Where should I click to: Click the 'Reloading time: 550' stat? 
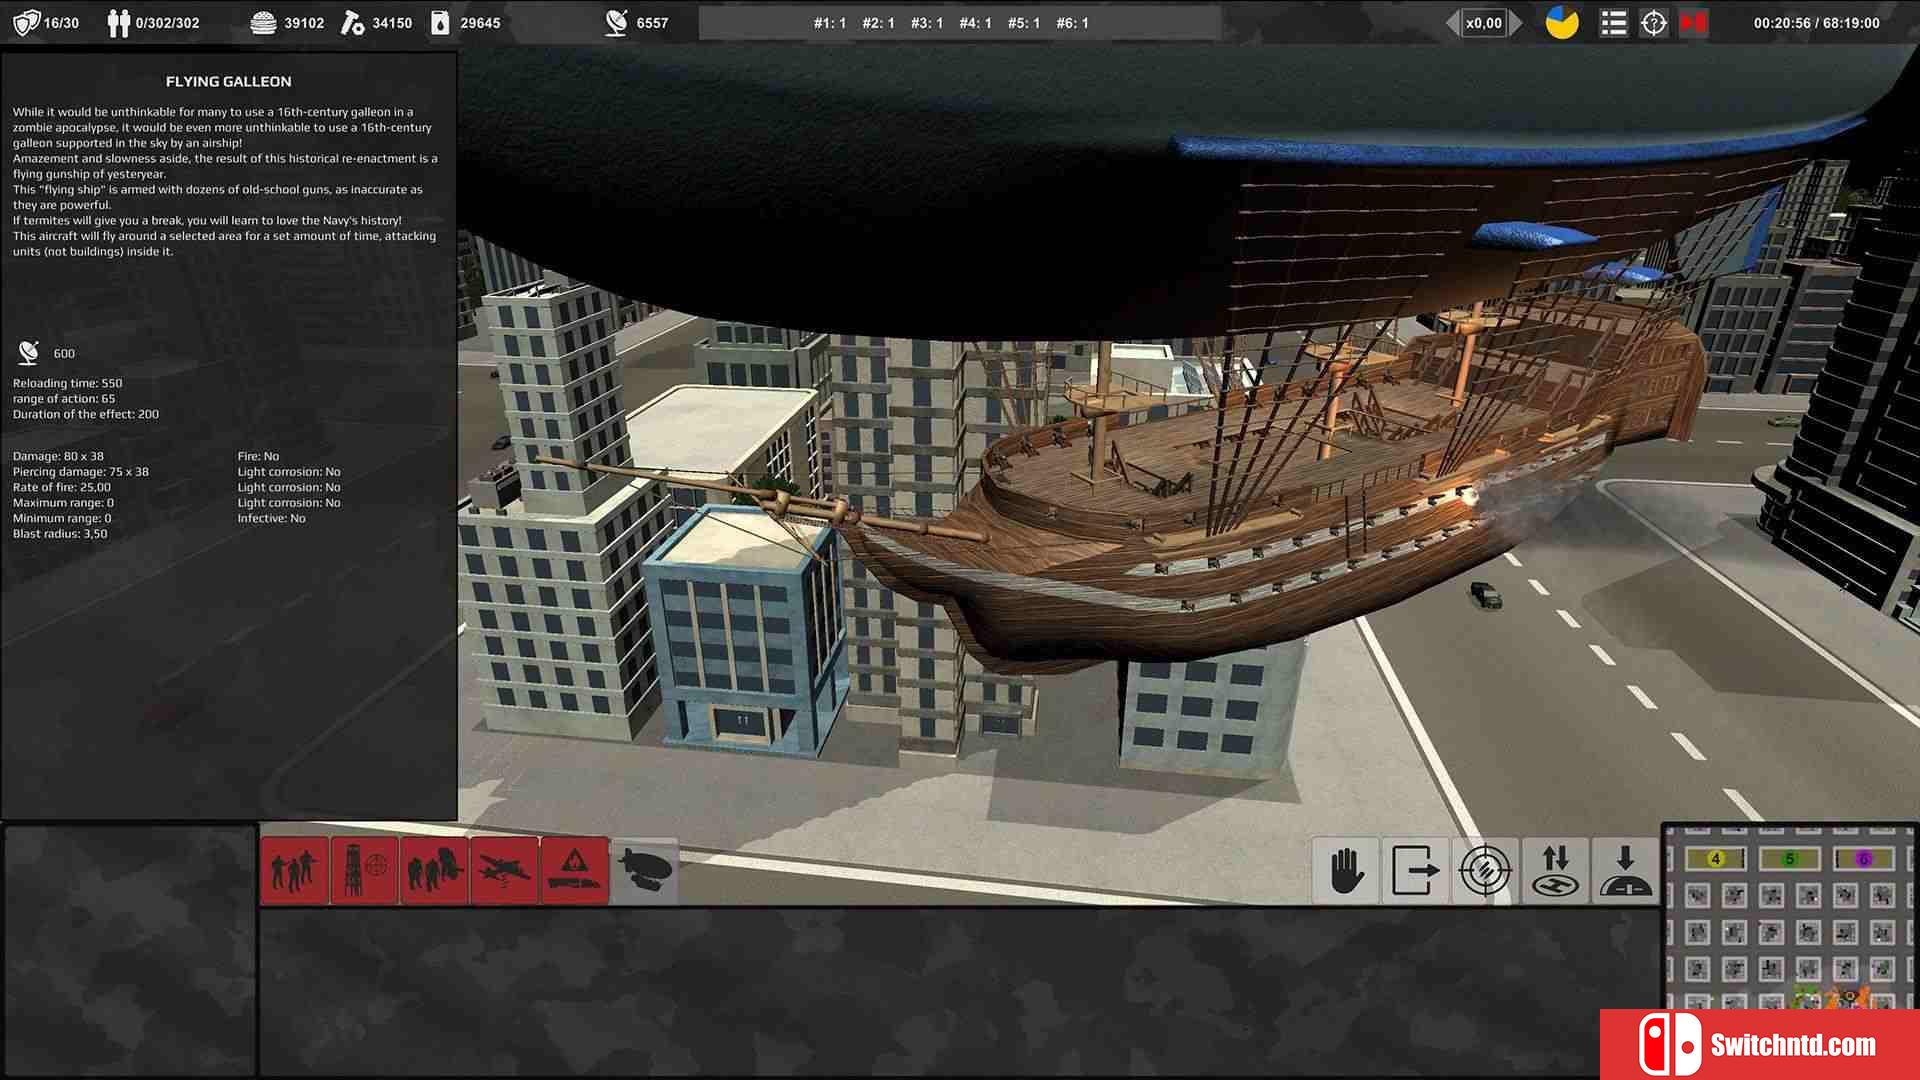click(x=68, y=383)
